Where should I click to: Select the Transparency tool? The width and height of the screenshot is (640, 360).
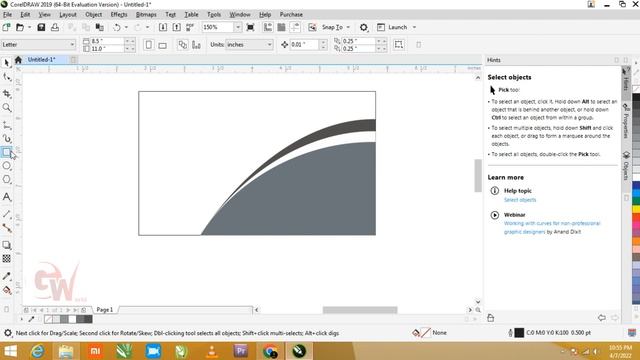click(7, 258)
